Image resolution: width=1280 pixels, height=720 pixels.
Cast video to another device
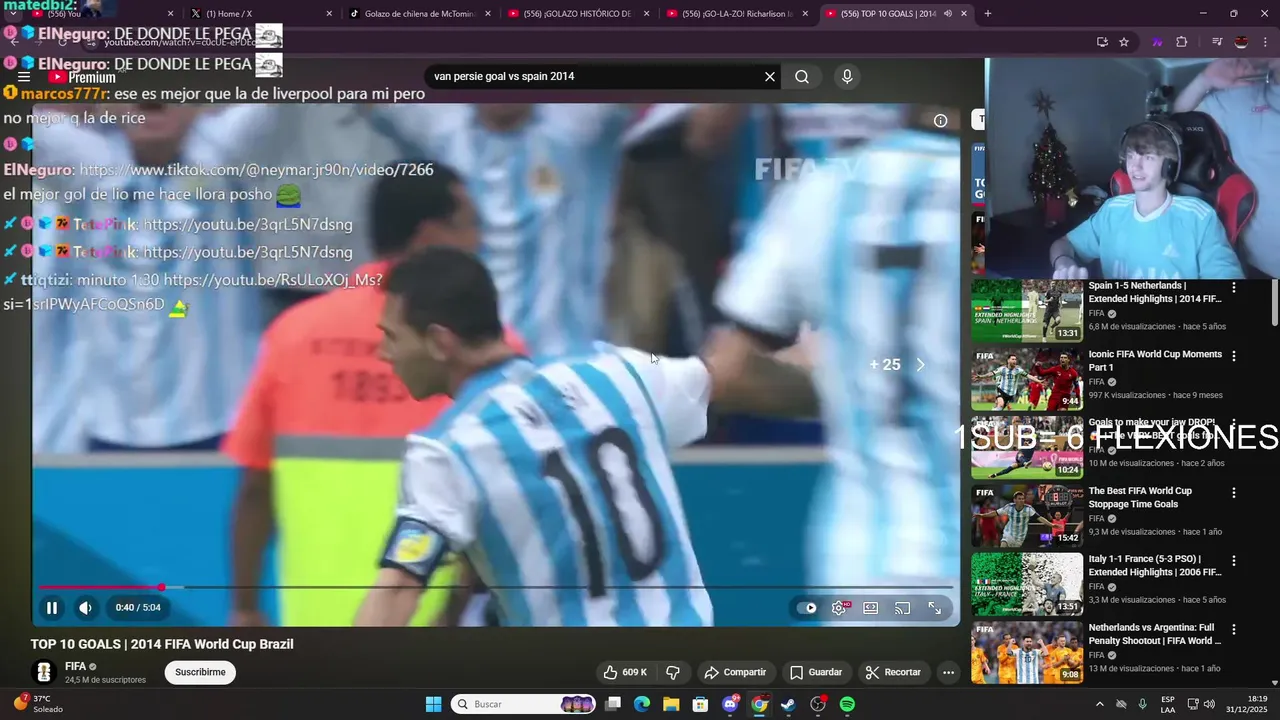[x=903, y=607]
